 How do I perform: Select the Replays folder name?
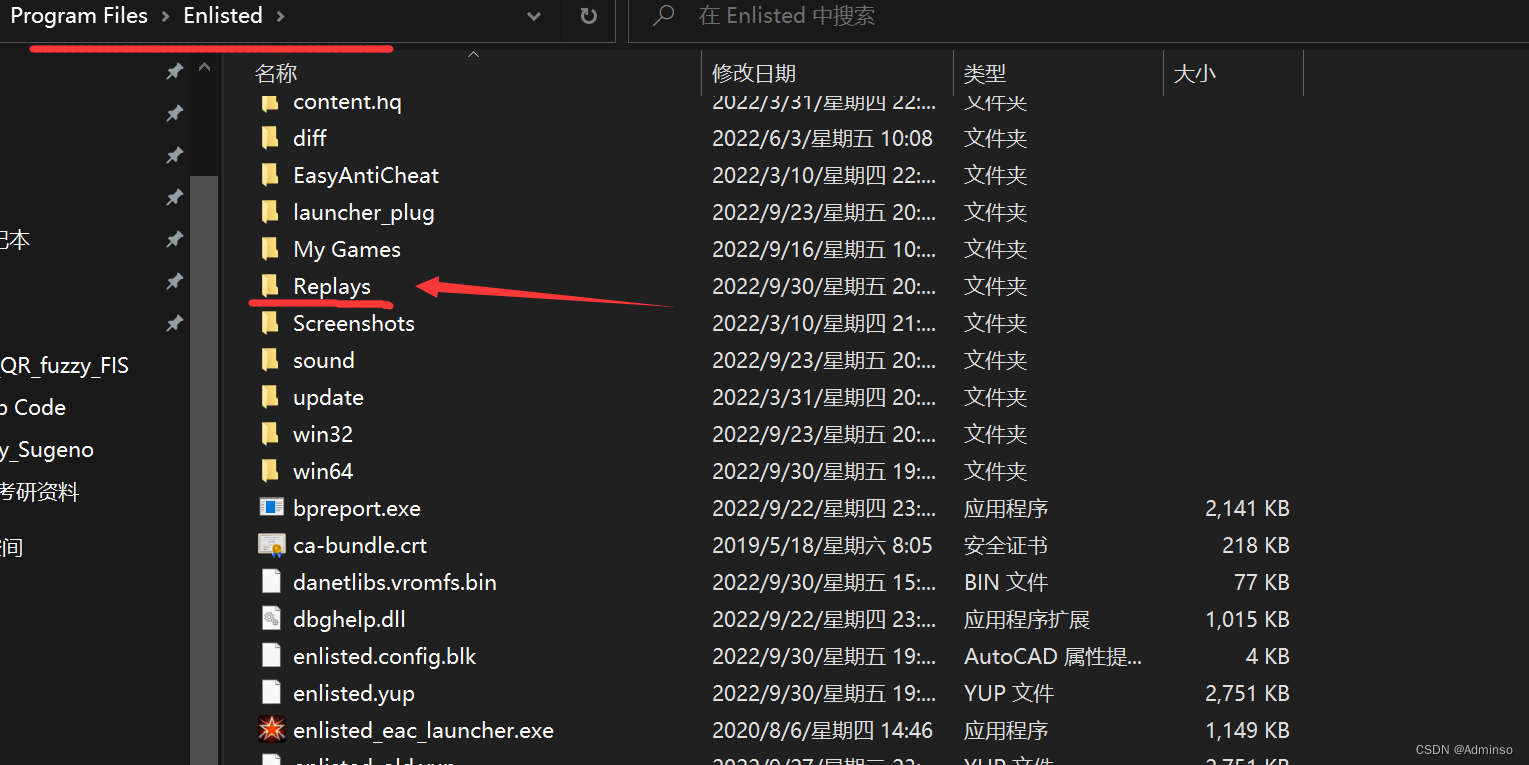(x=332, y=286)
